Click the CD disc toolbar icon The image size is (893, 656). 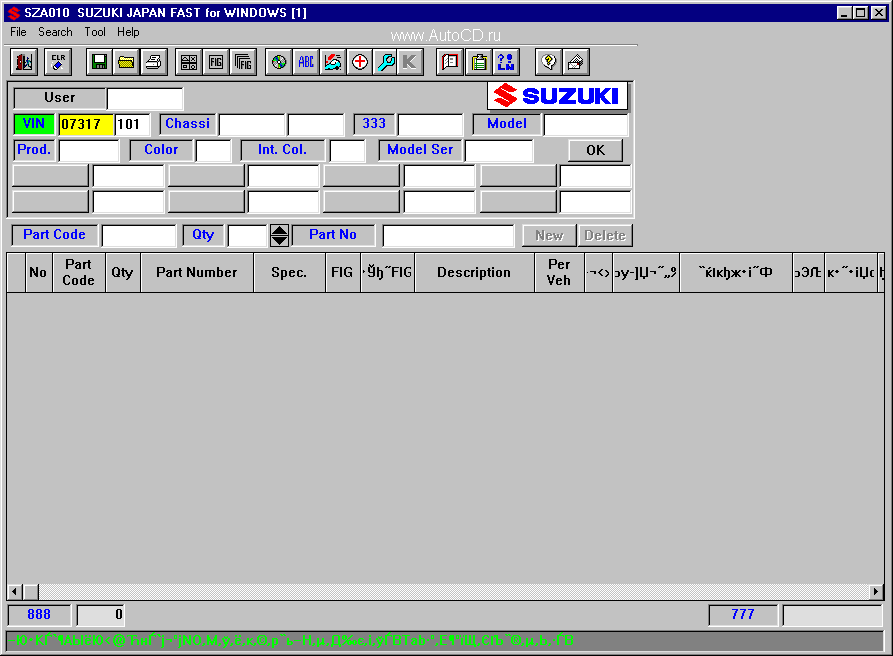279,62
